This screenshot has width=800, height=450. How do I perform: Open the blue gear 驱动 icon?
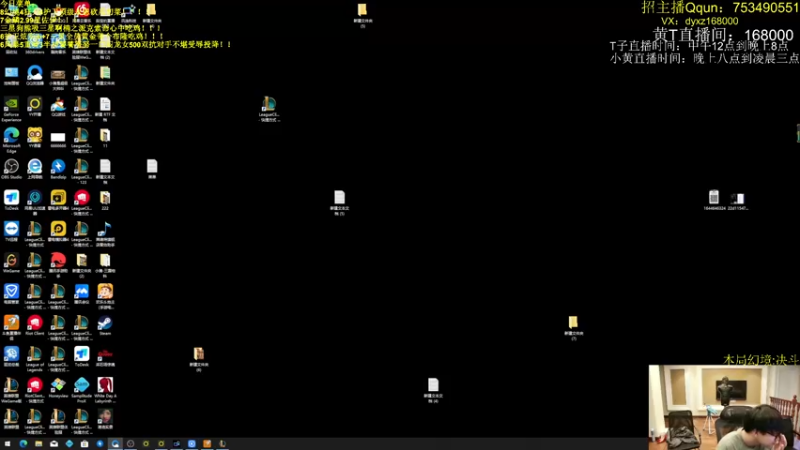pyautogui.click(x=11, y=356)
